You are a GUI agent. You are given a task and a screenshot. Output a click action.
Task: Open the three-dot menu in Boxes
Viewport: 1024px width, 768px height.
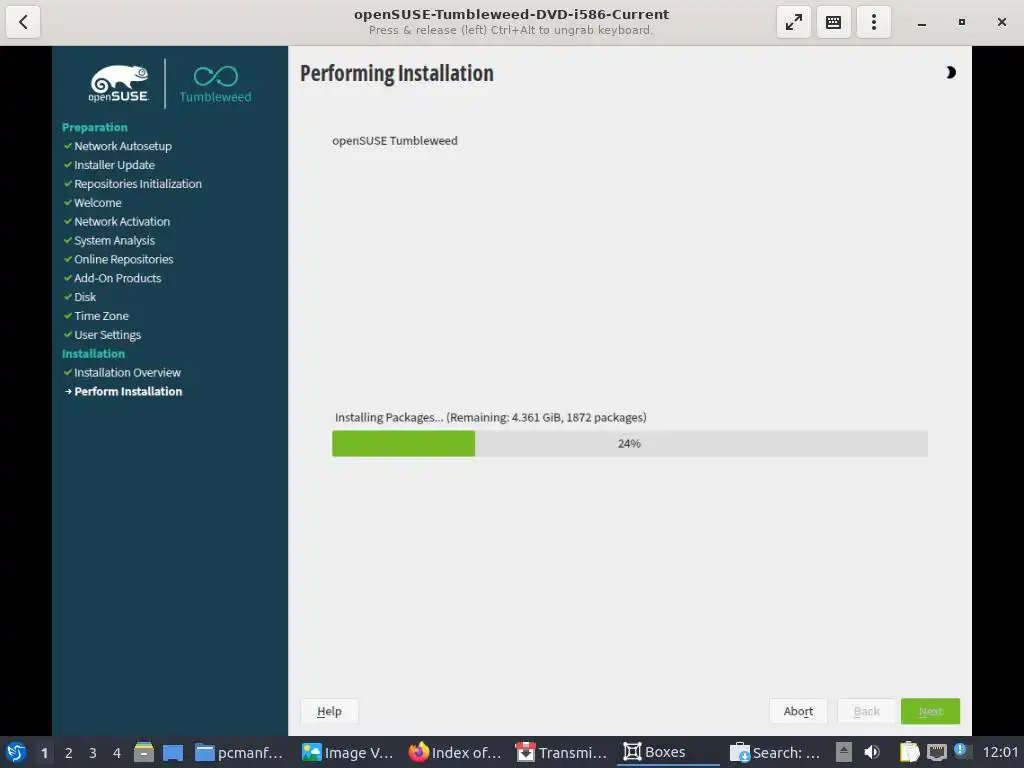(x=873, y=22)
